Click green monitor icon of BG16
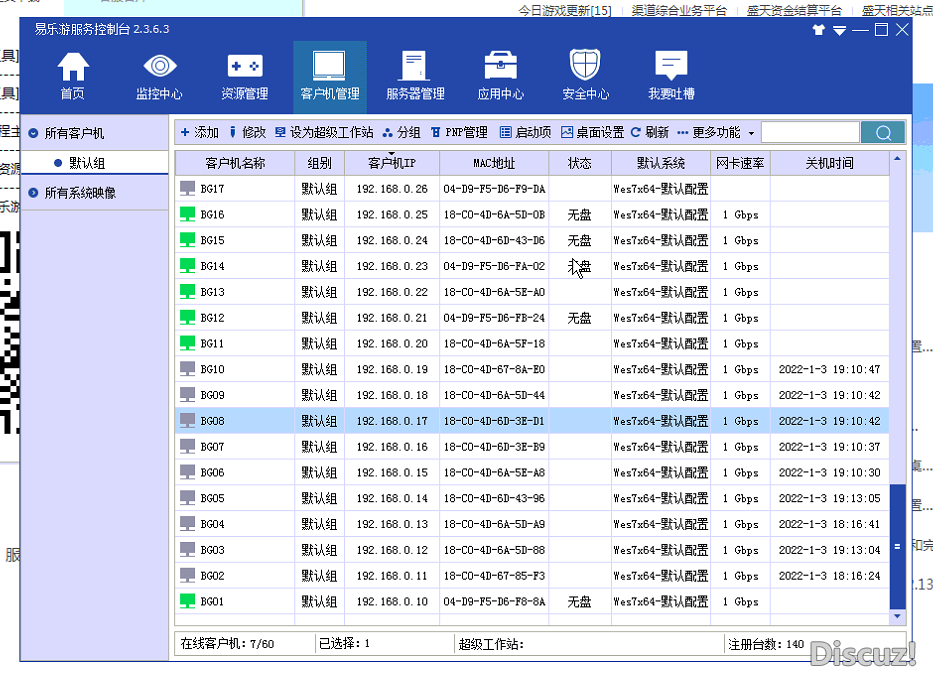 [x=187, y=214]
